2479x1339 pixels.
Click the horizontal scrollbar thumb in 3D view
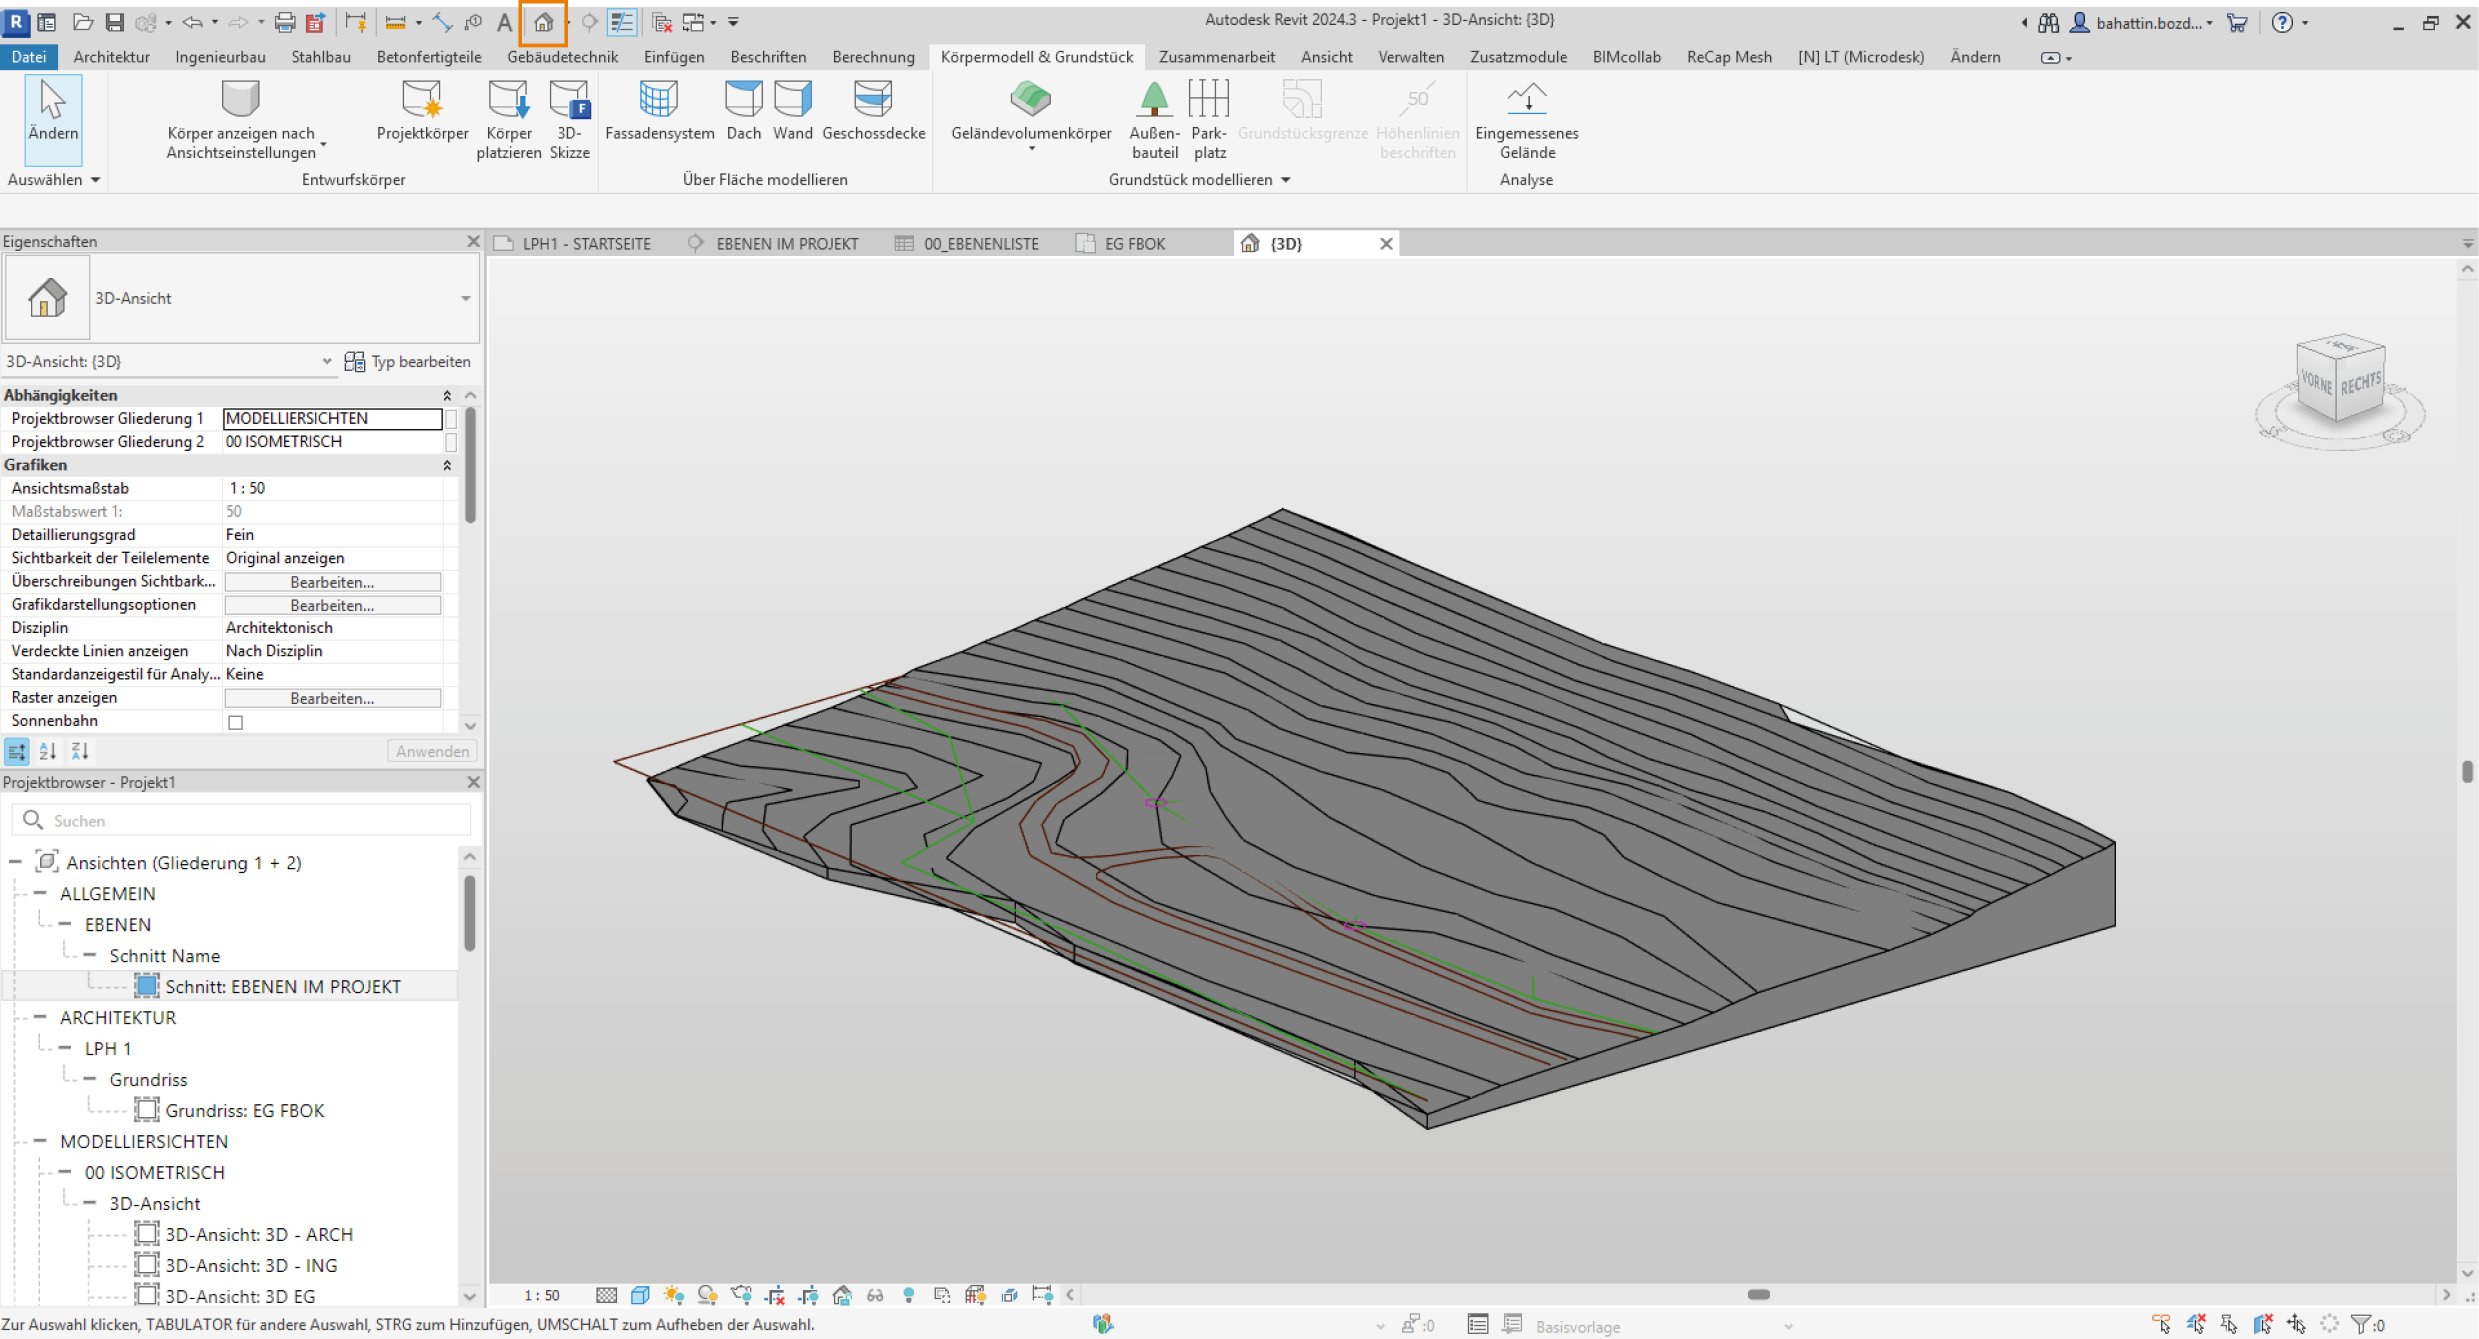coord(1758,1295)
